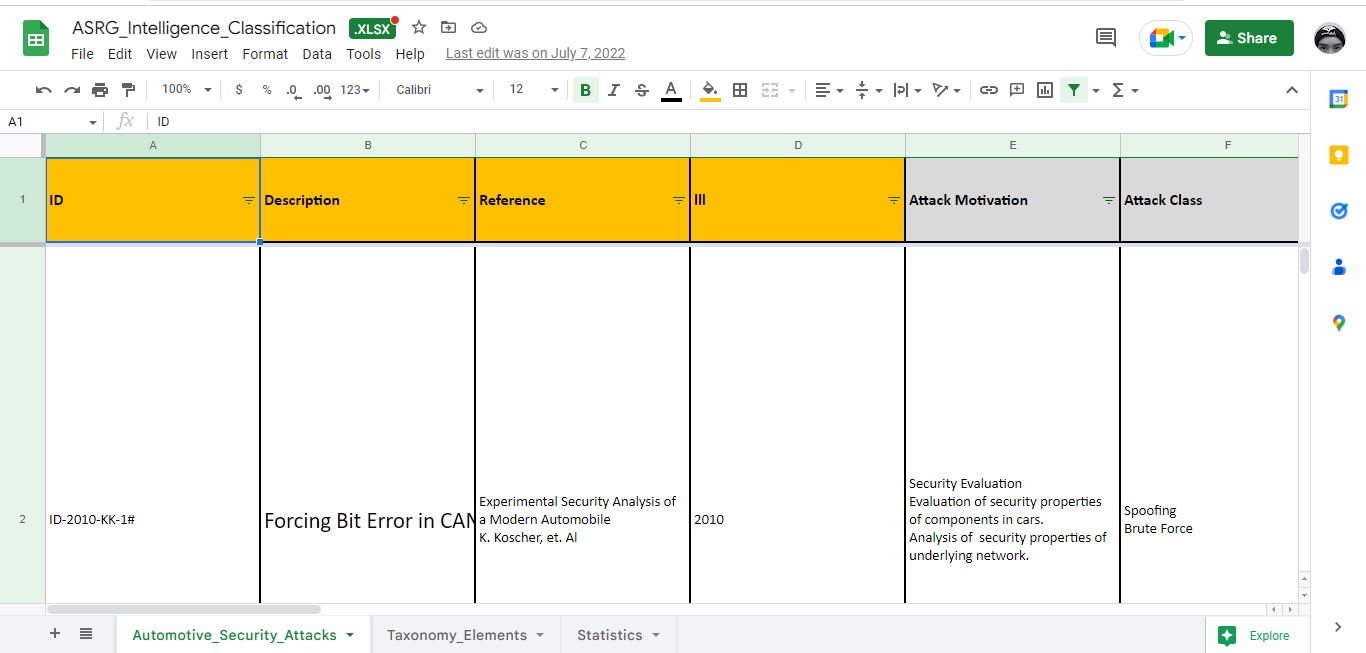The height and width of the screenshot is (653, 1366).
Task: Open the Reference column filter dropdown
Action: 678,200
